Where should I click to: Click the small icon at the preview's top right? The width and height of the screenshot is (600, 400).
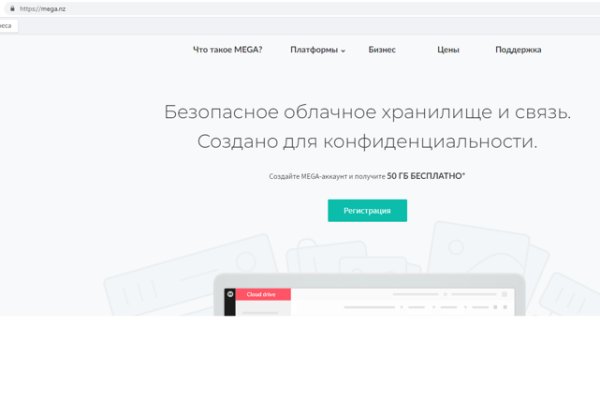pyautogui.click(x=505, y=294)
